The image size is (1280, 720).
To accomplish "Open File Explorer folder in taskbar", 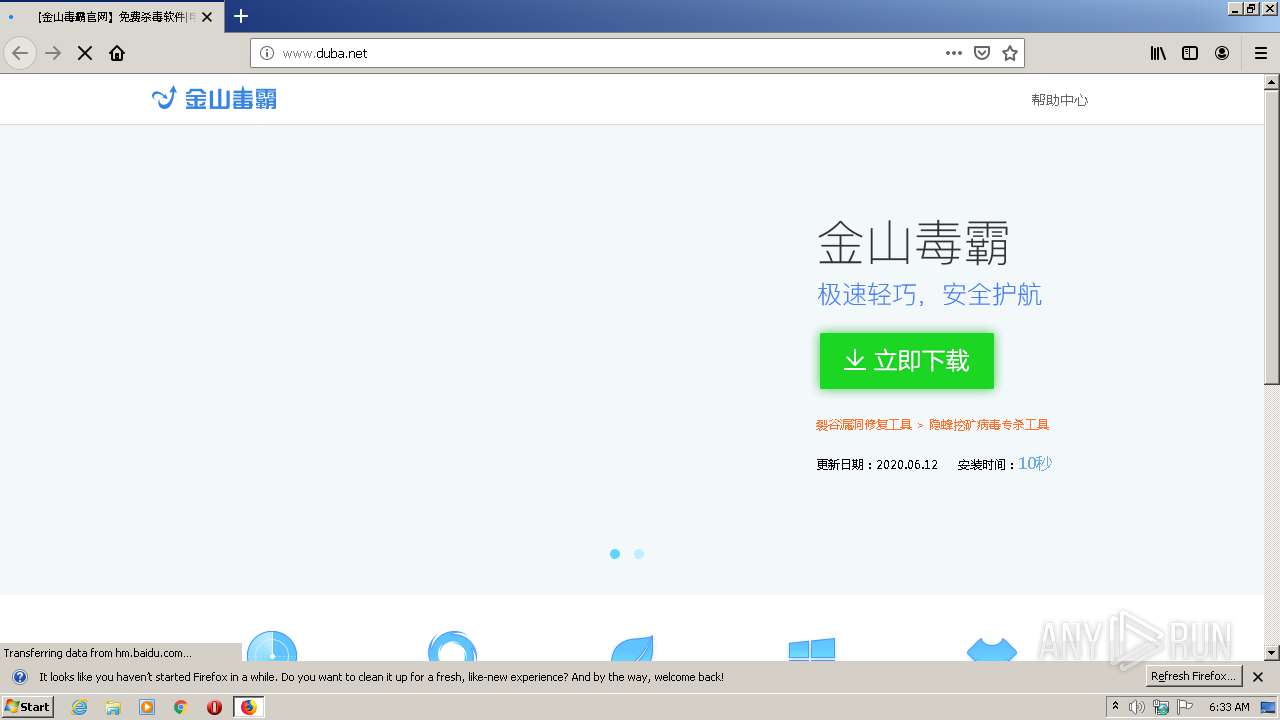I will [113, 707].
